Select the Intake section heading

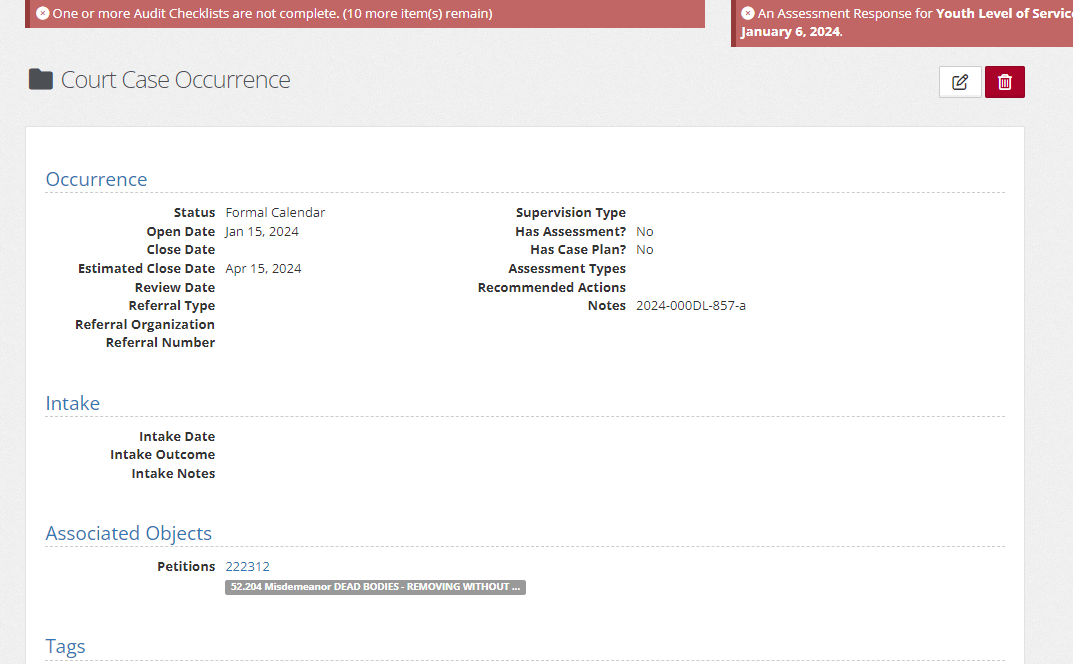coord(73,403)
